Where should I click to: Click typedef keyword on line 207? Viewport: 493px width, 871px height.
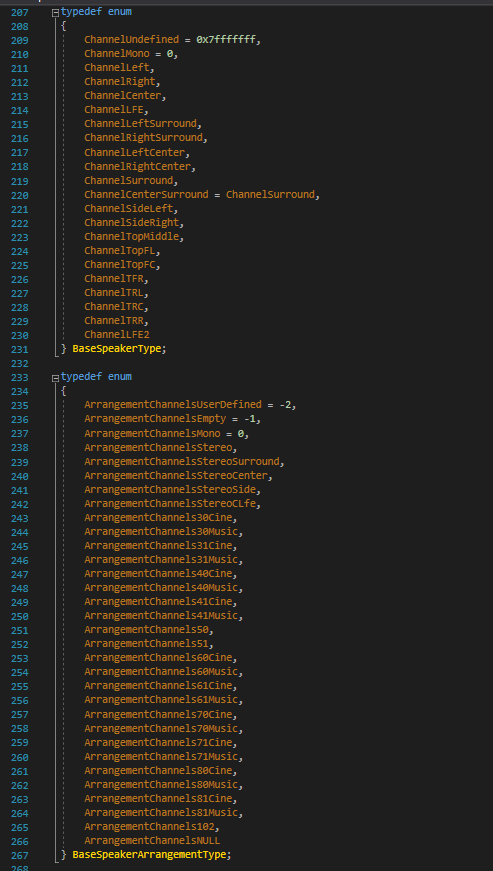81,12
